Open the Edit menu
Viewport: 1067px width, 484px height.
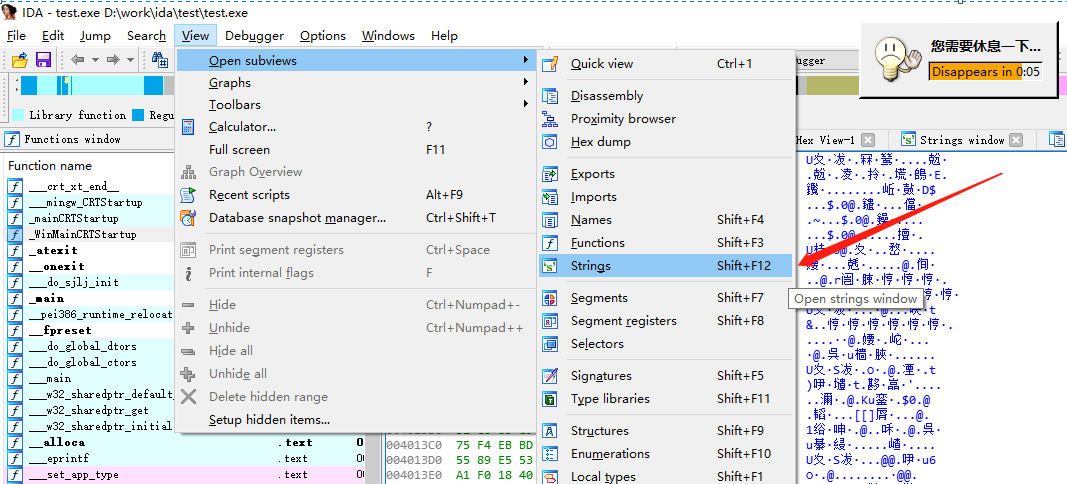pos(53,35)
